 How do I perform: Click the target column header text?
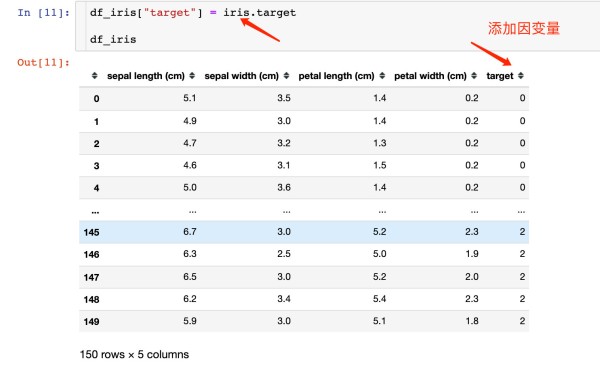(x=500, y=76)
